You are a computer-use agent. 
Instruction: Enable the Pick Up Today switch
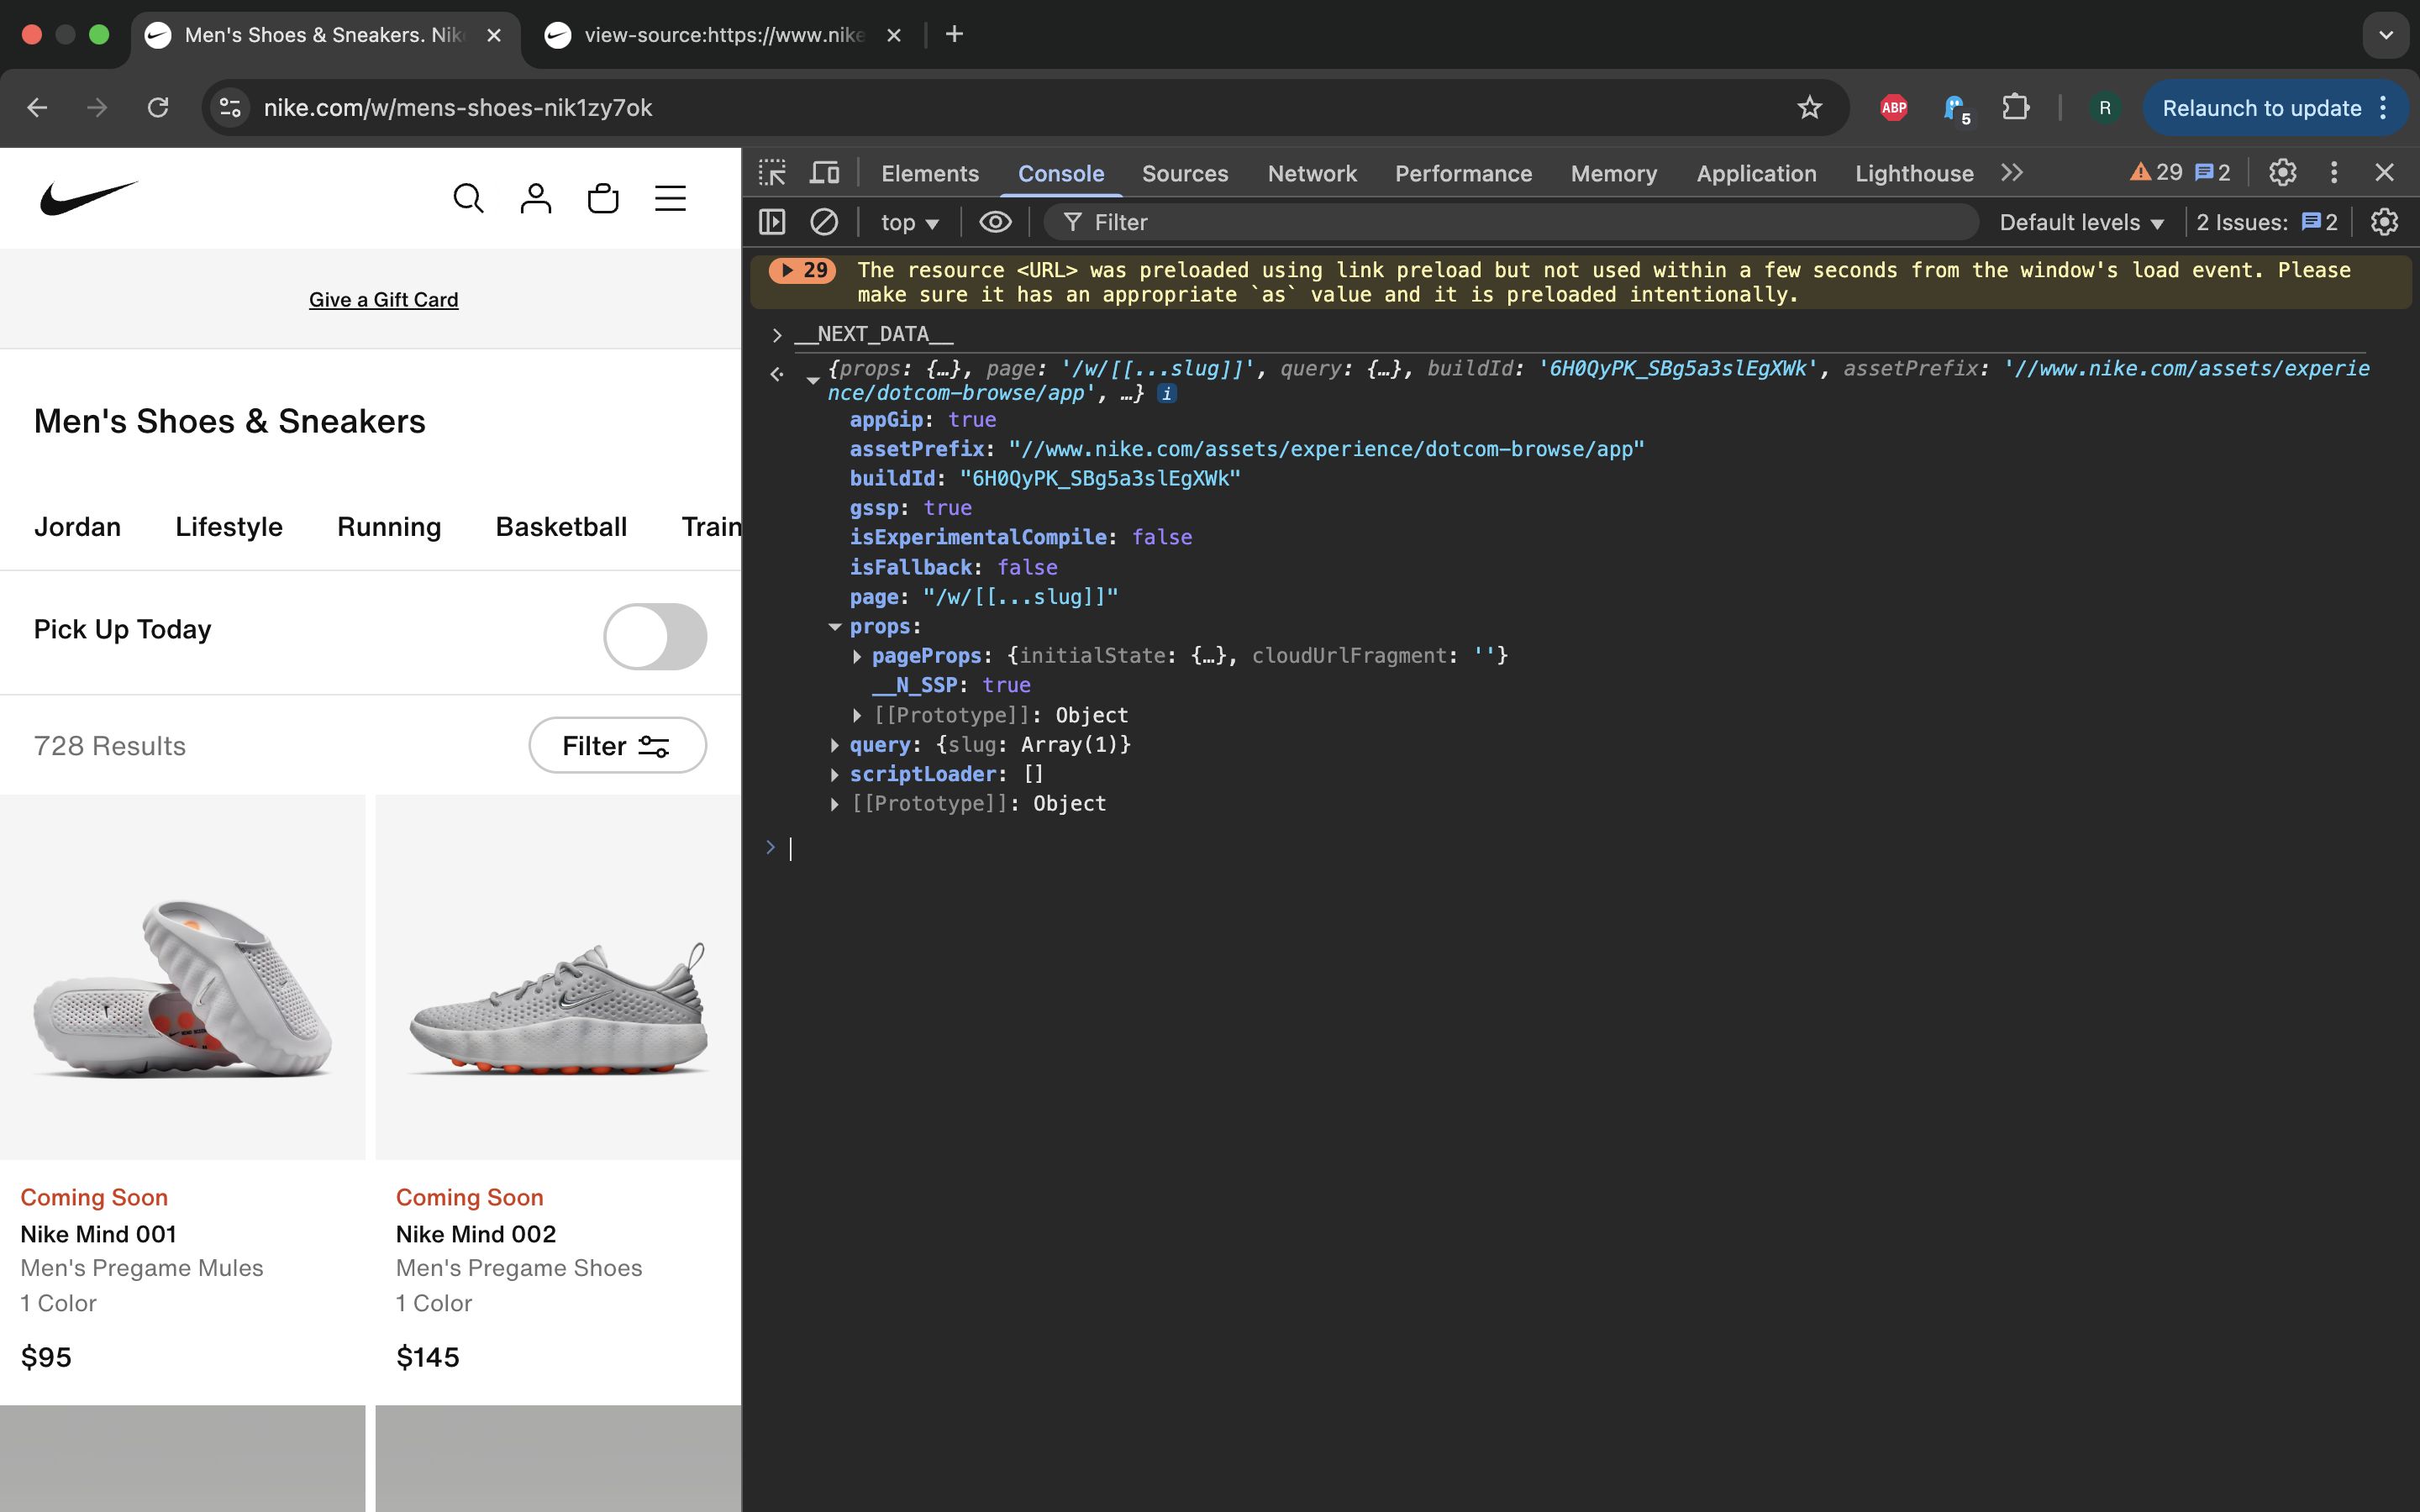pyautogui.click(x=655, y=636)
